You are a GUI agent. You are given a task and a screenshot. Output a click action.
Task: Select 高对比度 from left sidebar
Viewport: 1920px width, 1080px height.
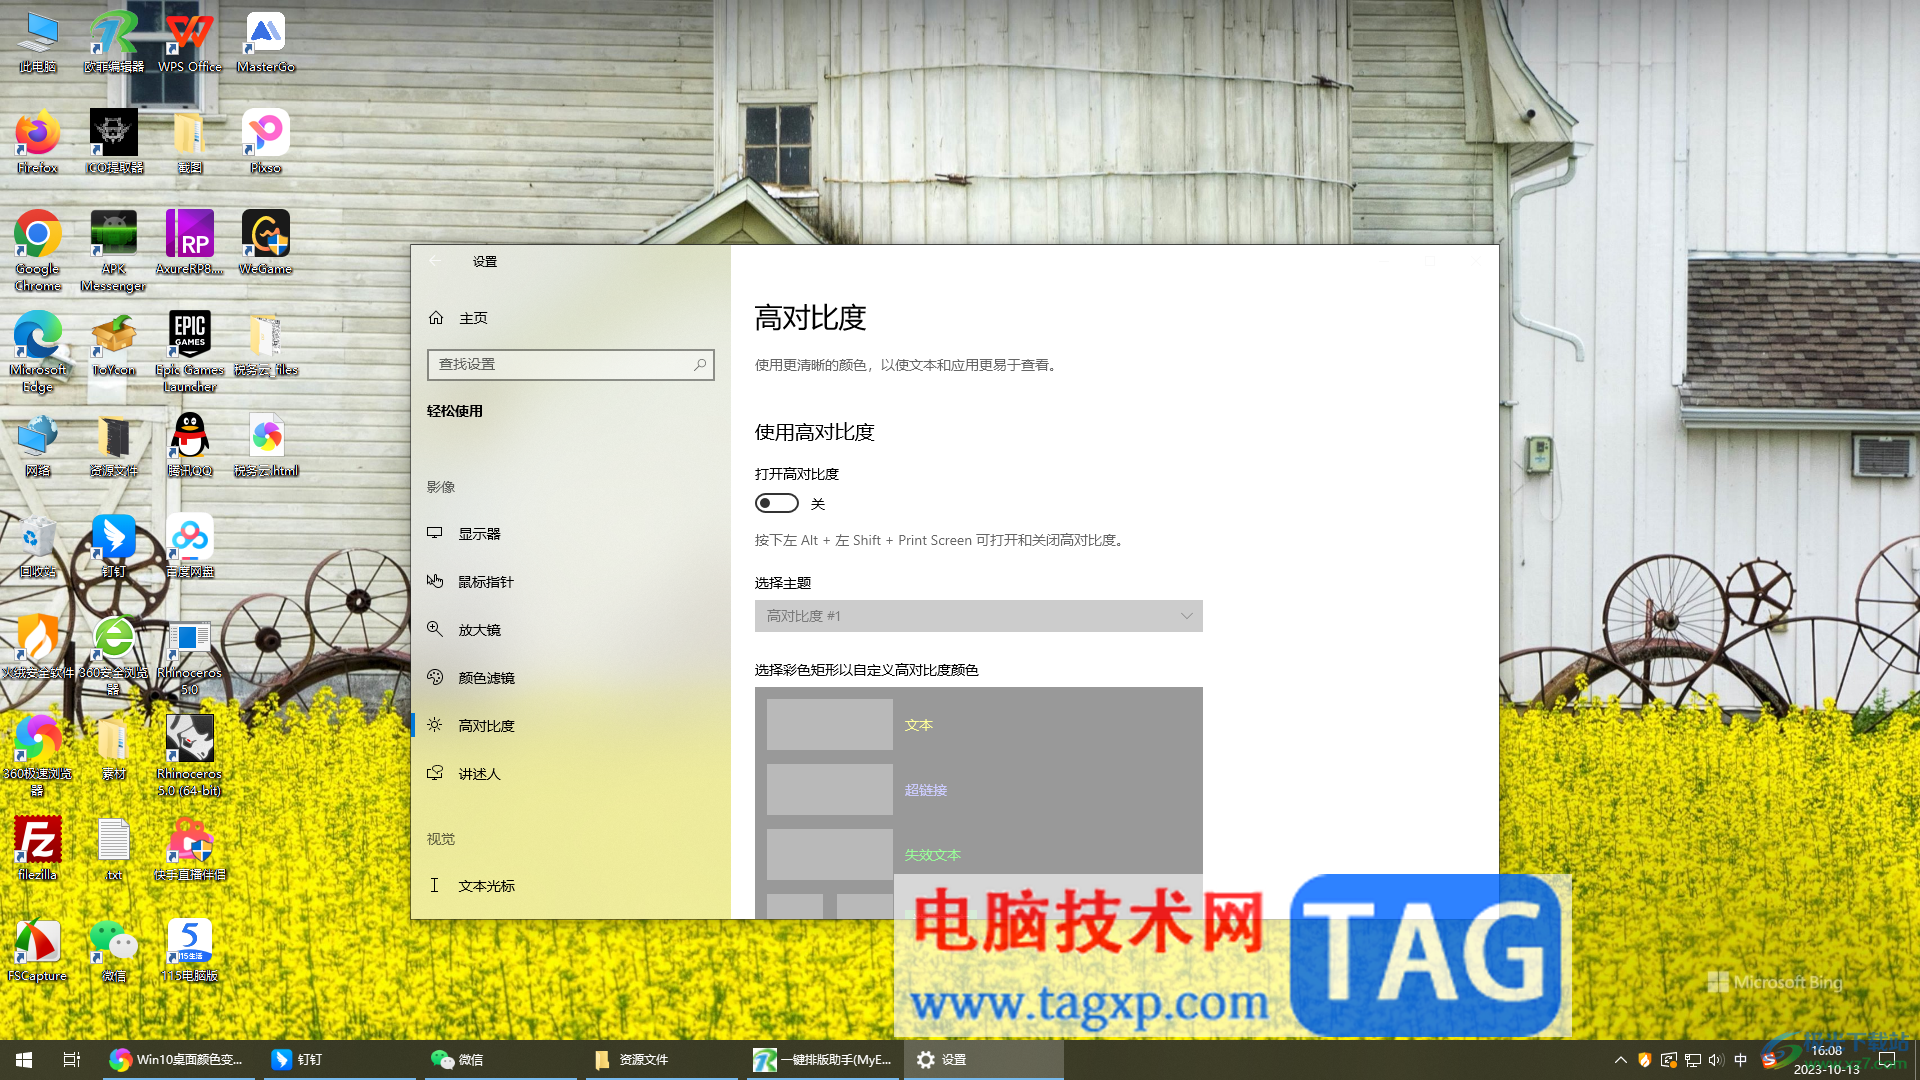coord(488,724)
